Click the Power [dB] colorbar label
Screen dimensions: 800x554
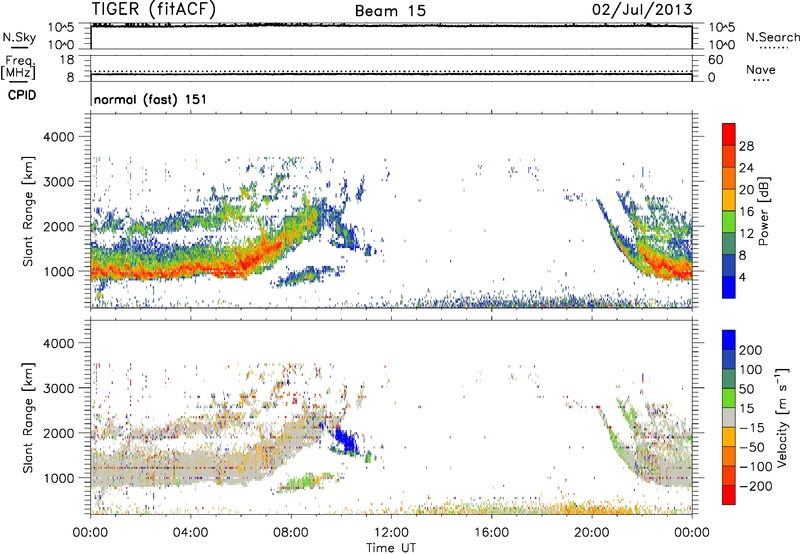tap(764, 211)
